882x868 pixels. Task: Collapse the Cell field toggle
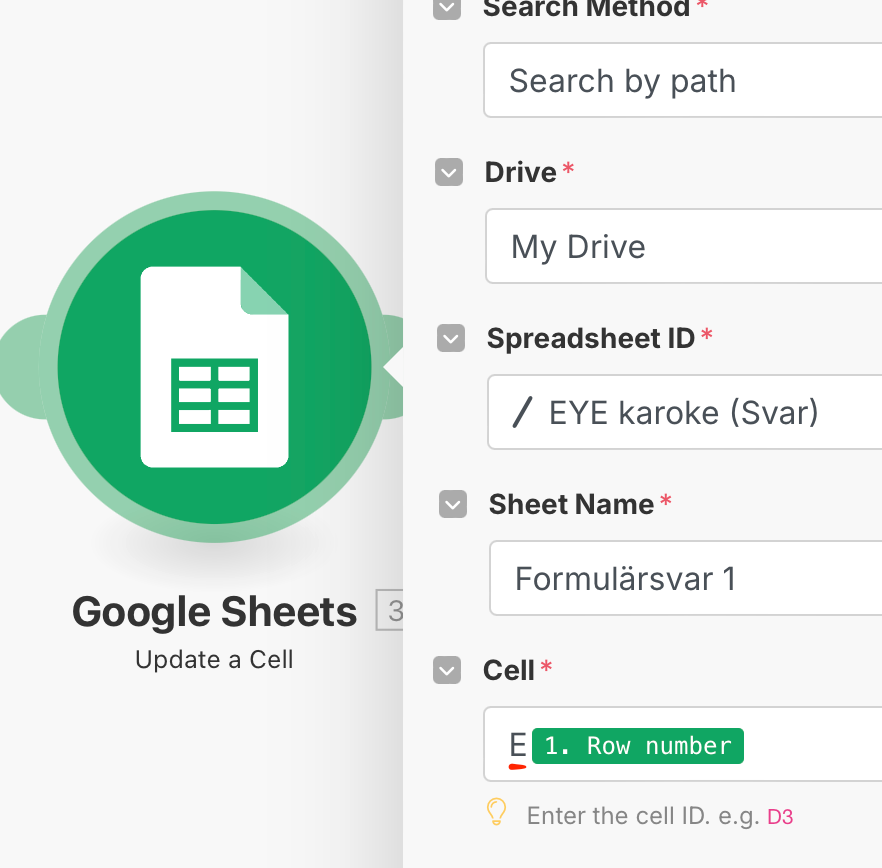coord(447,670)
